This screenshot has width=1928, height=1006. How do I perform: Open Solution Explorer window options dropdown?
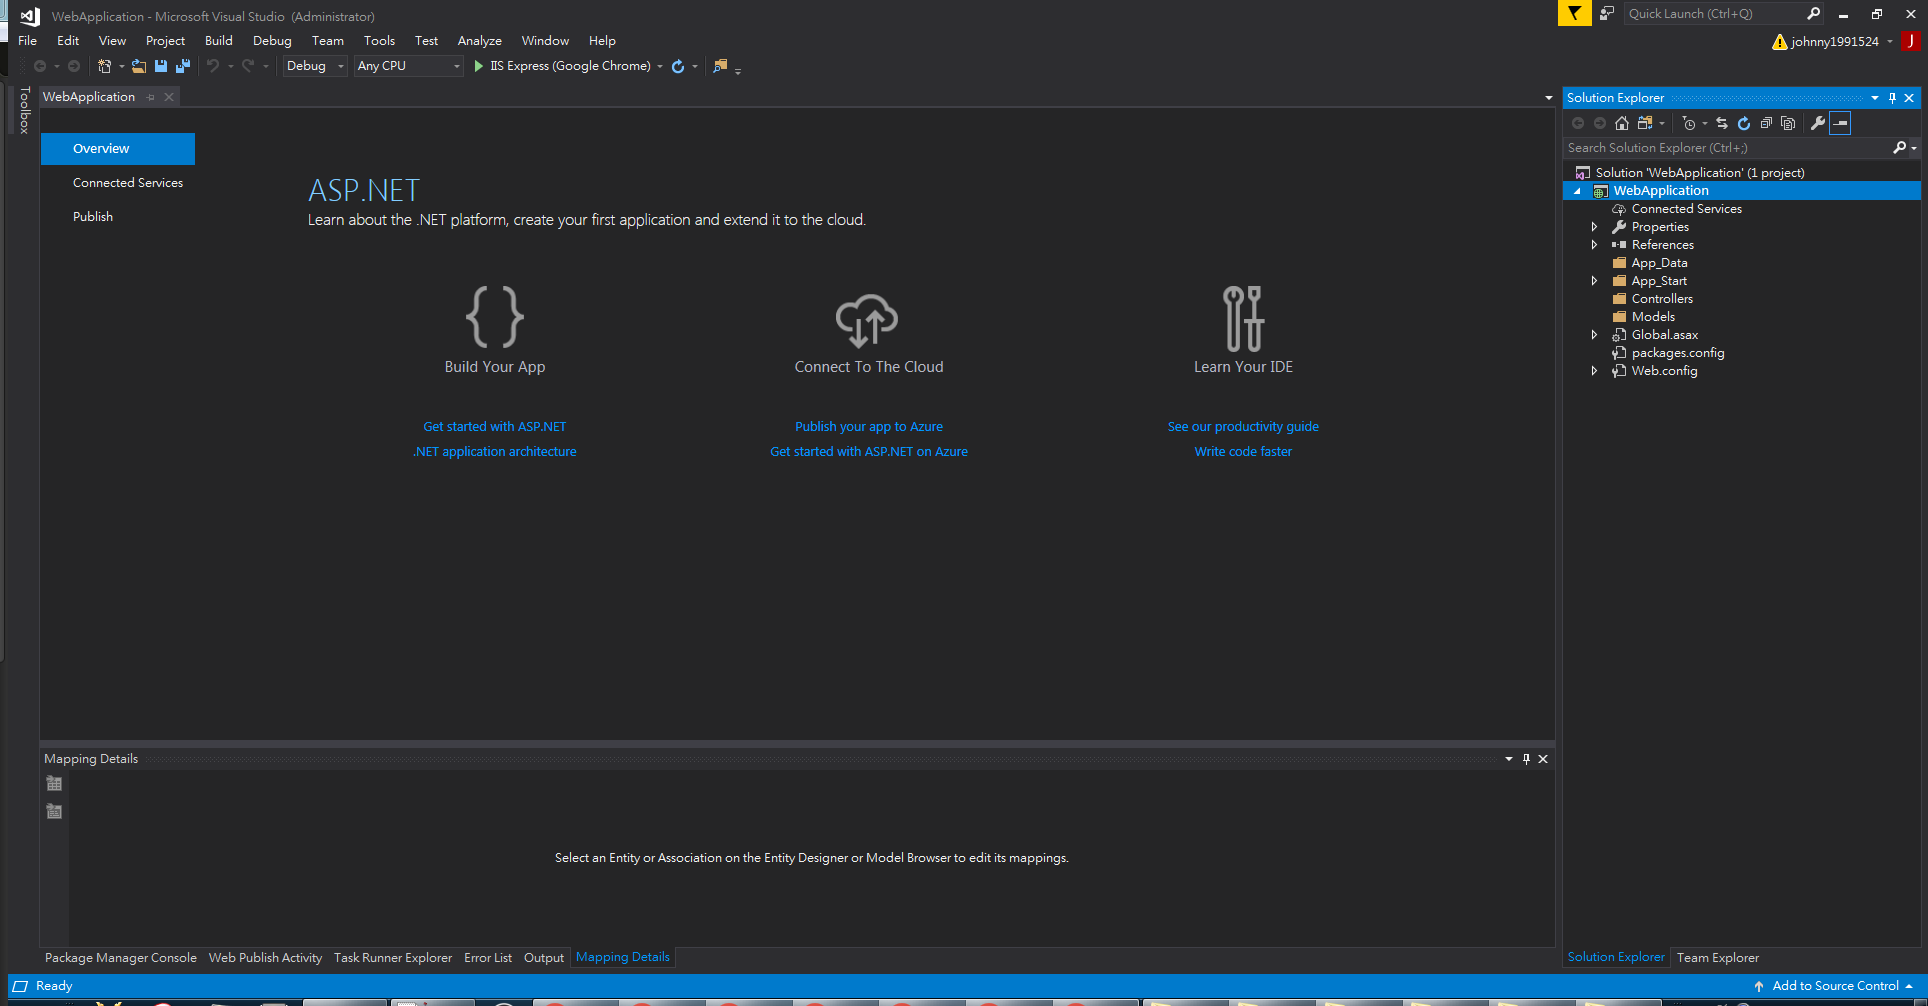(1875, 98)
